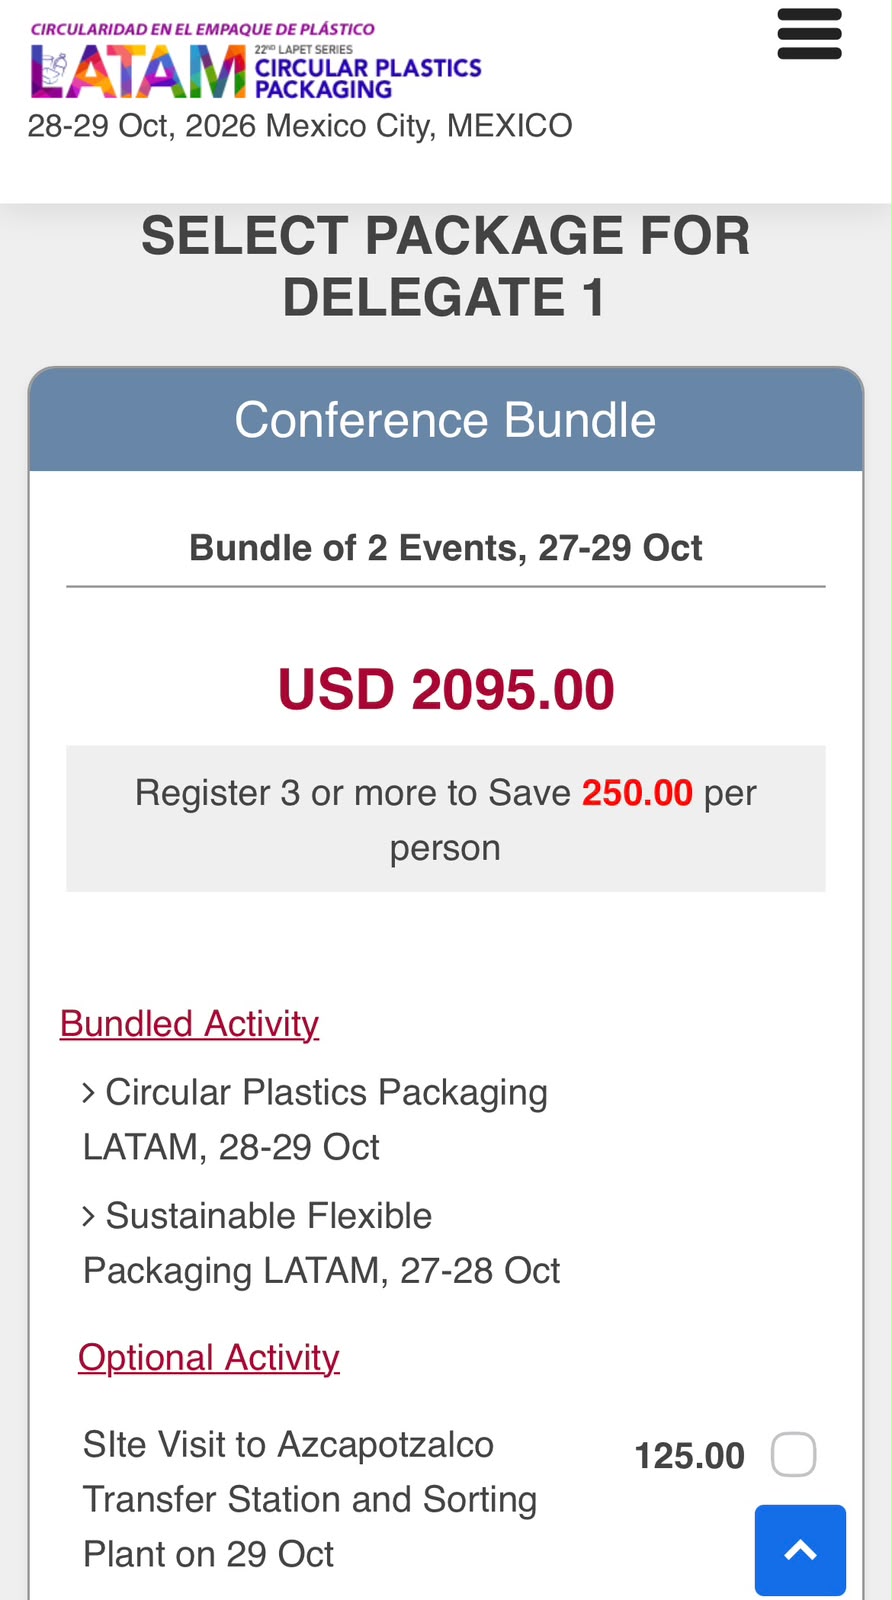Click the USD 2095.00 bundle price
Viewport: 892px width, 1600px height.
click(446, 690)
